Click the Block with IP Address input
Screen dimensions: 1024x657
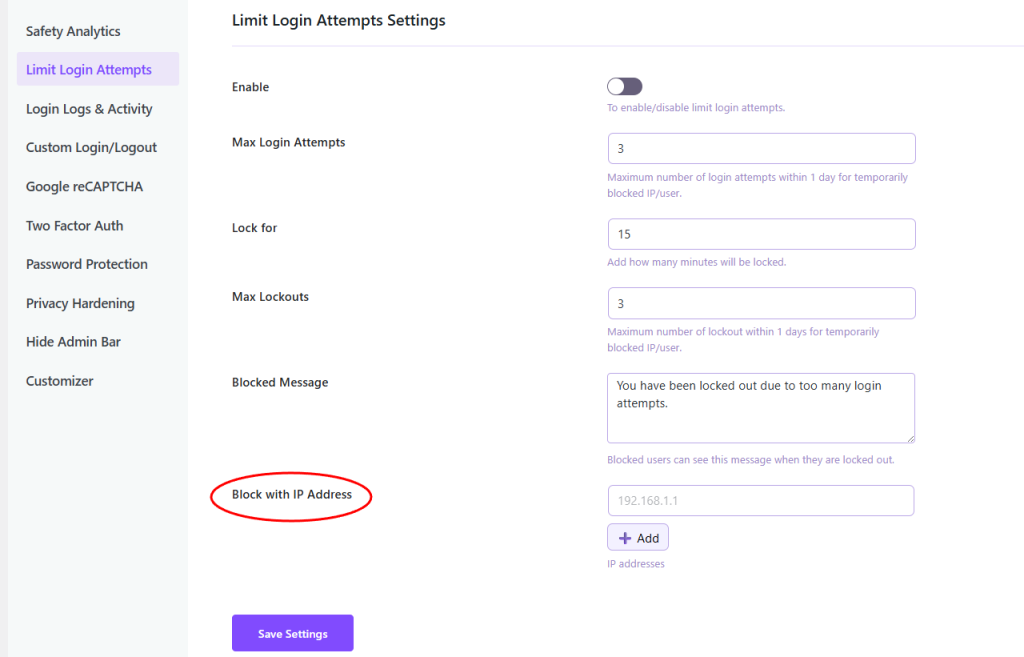(761, 500)
